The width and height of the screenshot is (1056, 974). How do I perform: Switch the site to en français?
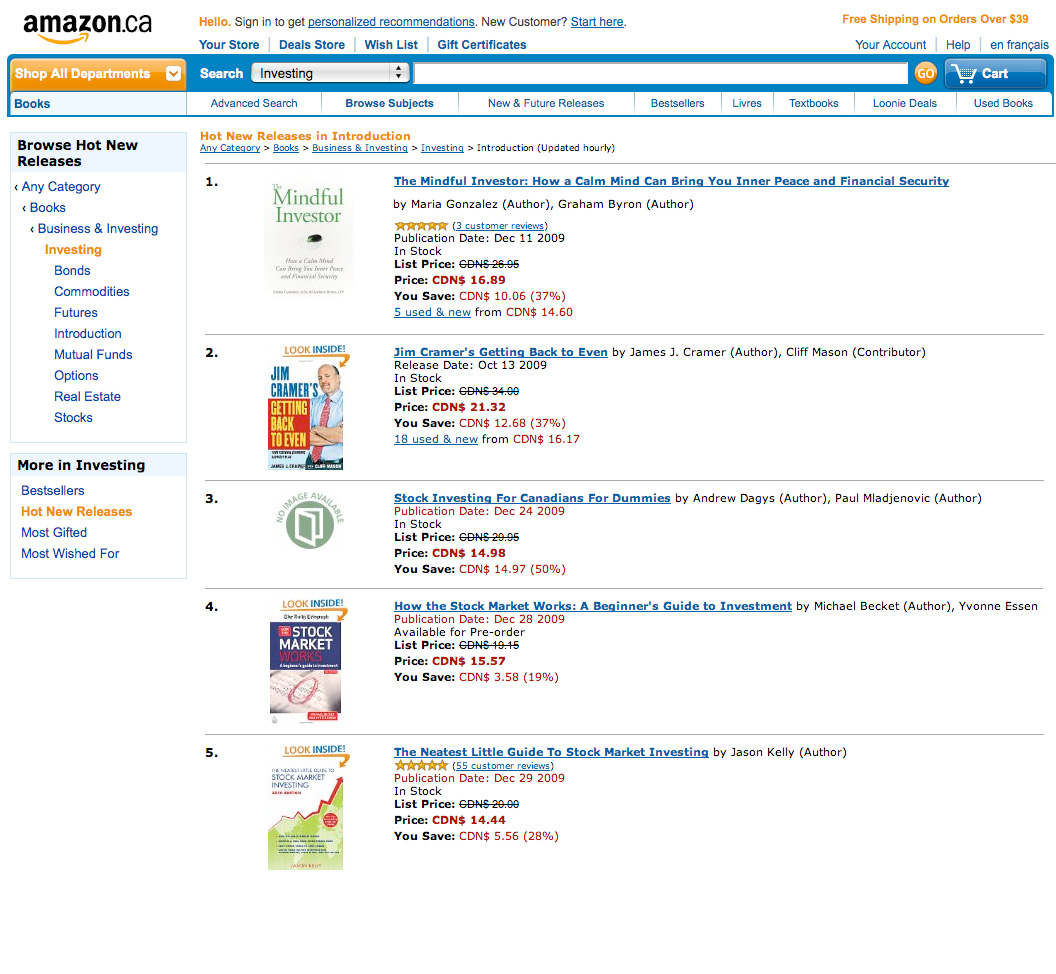point(1019,44)
